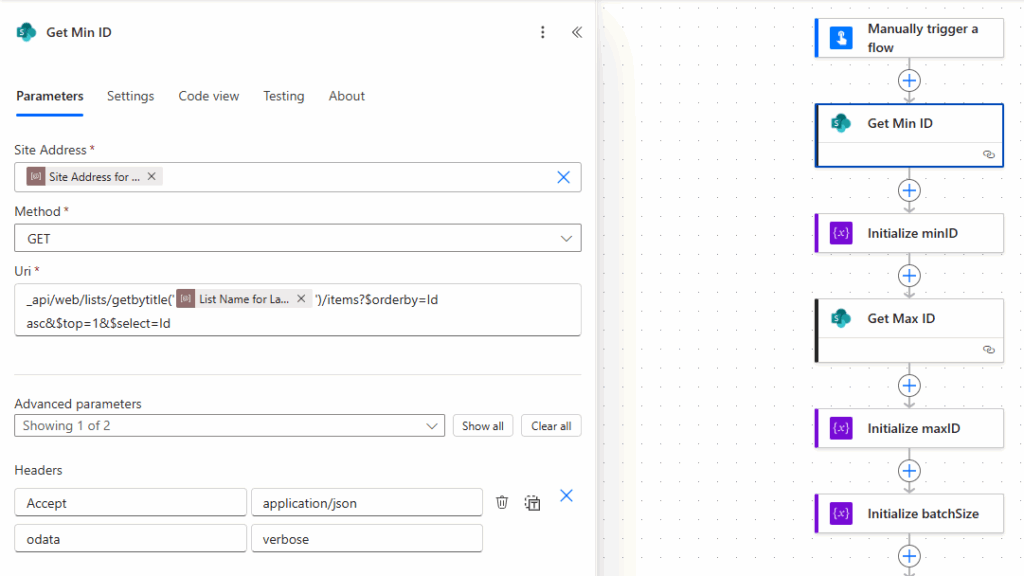Add step below Get Max ID card
The width and height of the screenshot is (1024, 576).
point(909,385)
